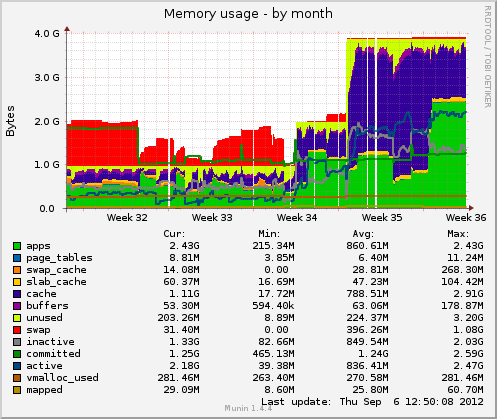This screenshot has width=497, height=419.
Task: Click the 'mapped' legend label
Action: coord(44,390)
